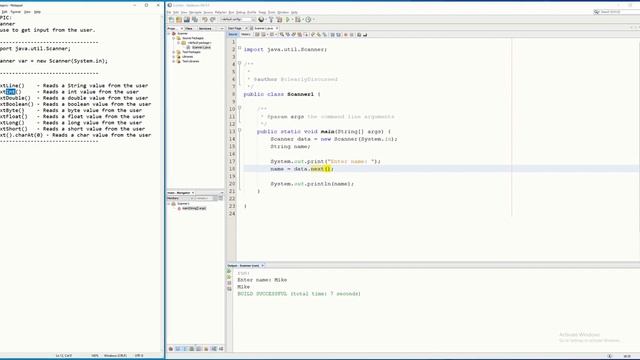Click the leftmost Navigator bottom filter icon
The image size is (640, 360).
coord(171,349)
